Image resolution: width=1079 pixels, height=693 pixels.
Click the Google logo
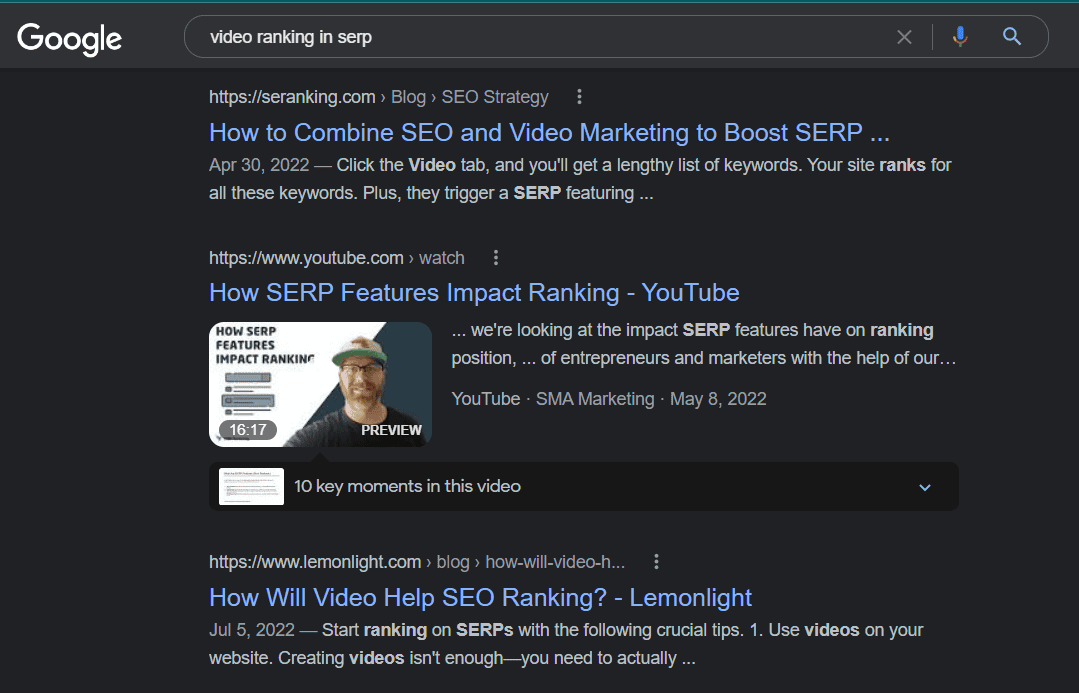[69, 38]
